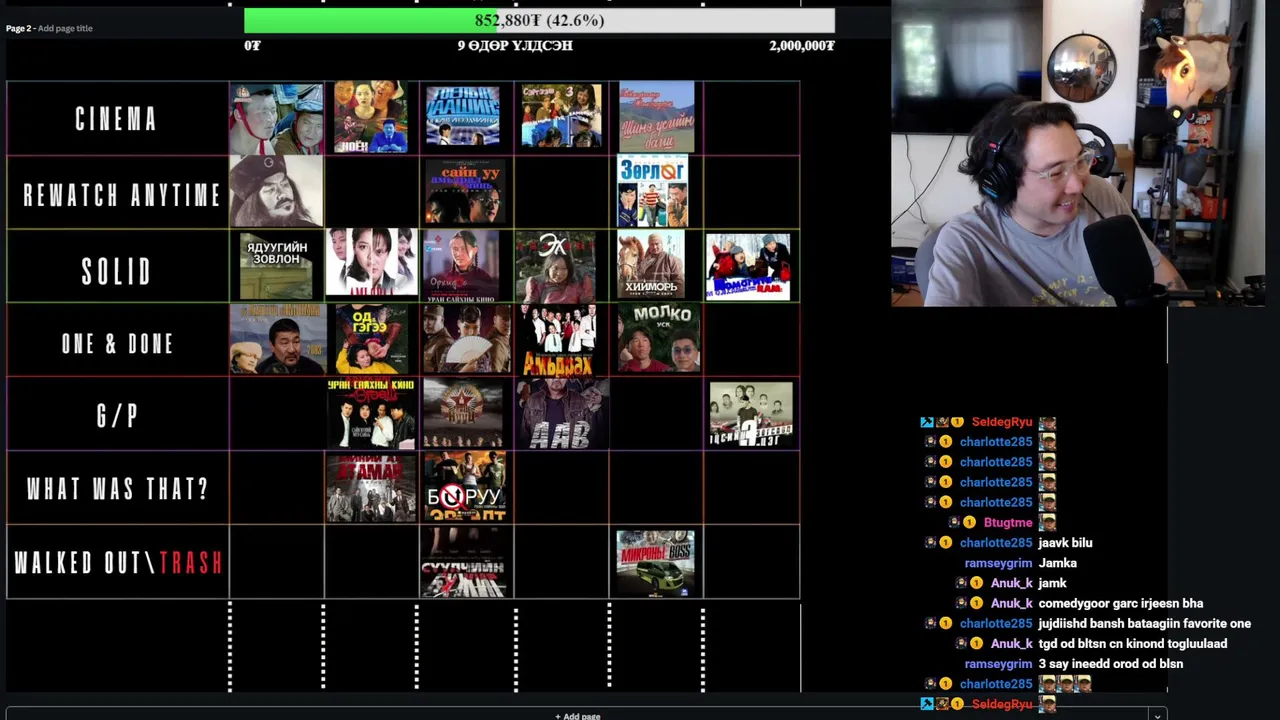1280x720 pixels.
Task: Click ramseygrim's name beside the 'Jamka' message
Action: [x=998, y=563]
